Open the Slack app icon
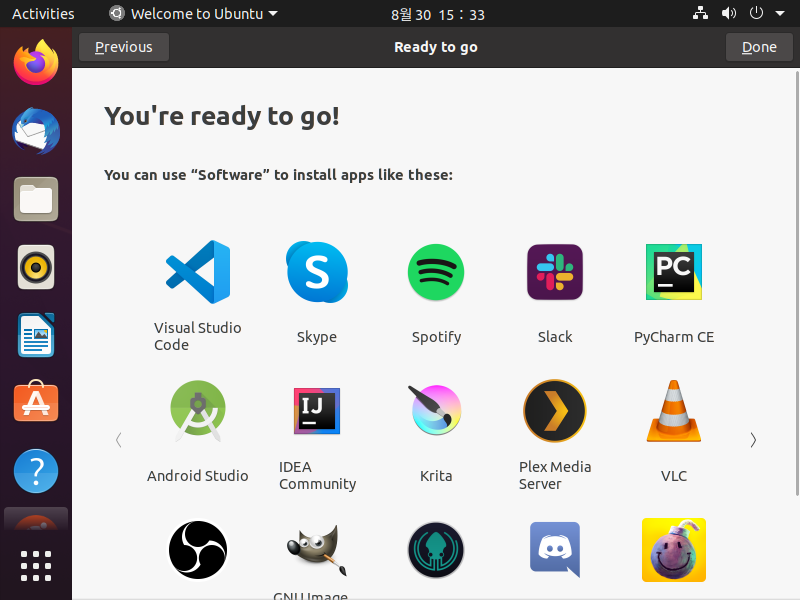The width and height of the screenshot is (800, 600). pos(555,272)
